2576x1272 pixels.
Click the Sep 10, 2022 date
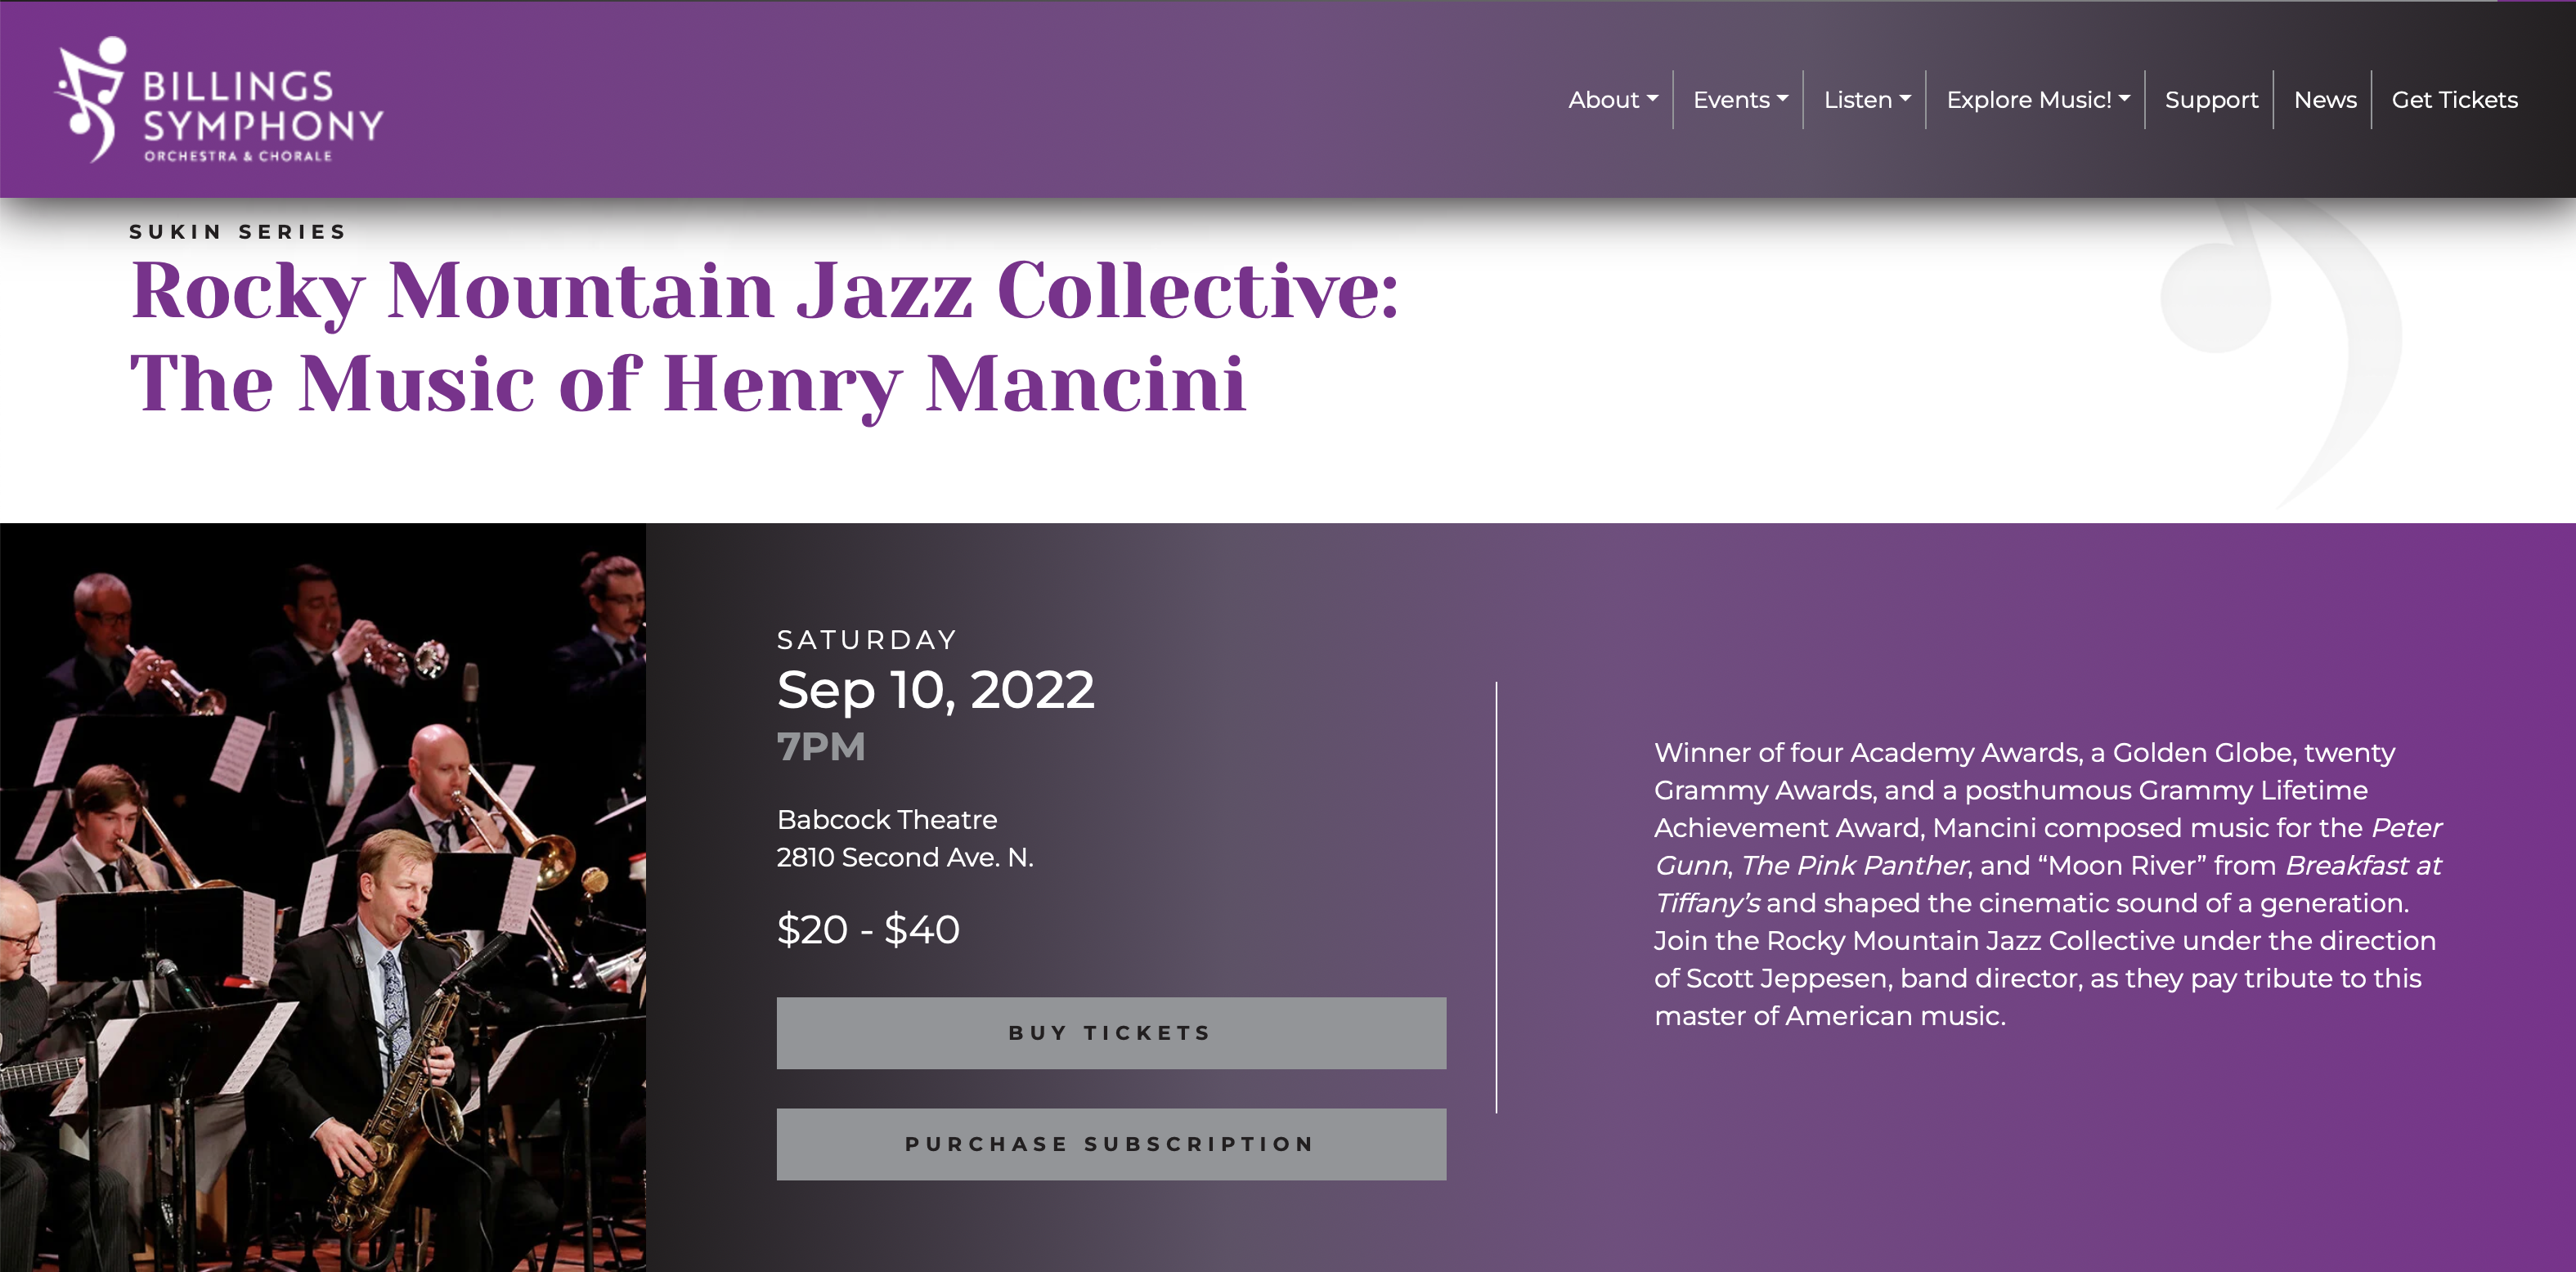click(x=936, y=689)
